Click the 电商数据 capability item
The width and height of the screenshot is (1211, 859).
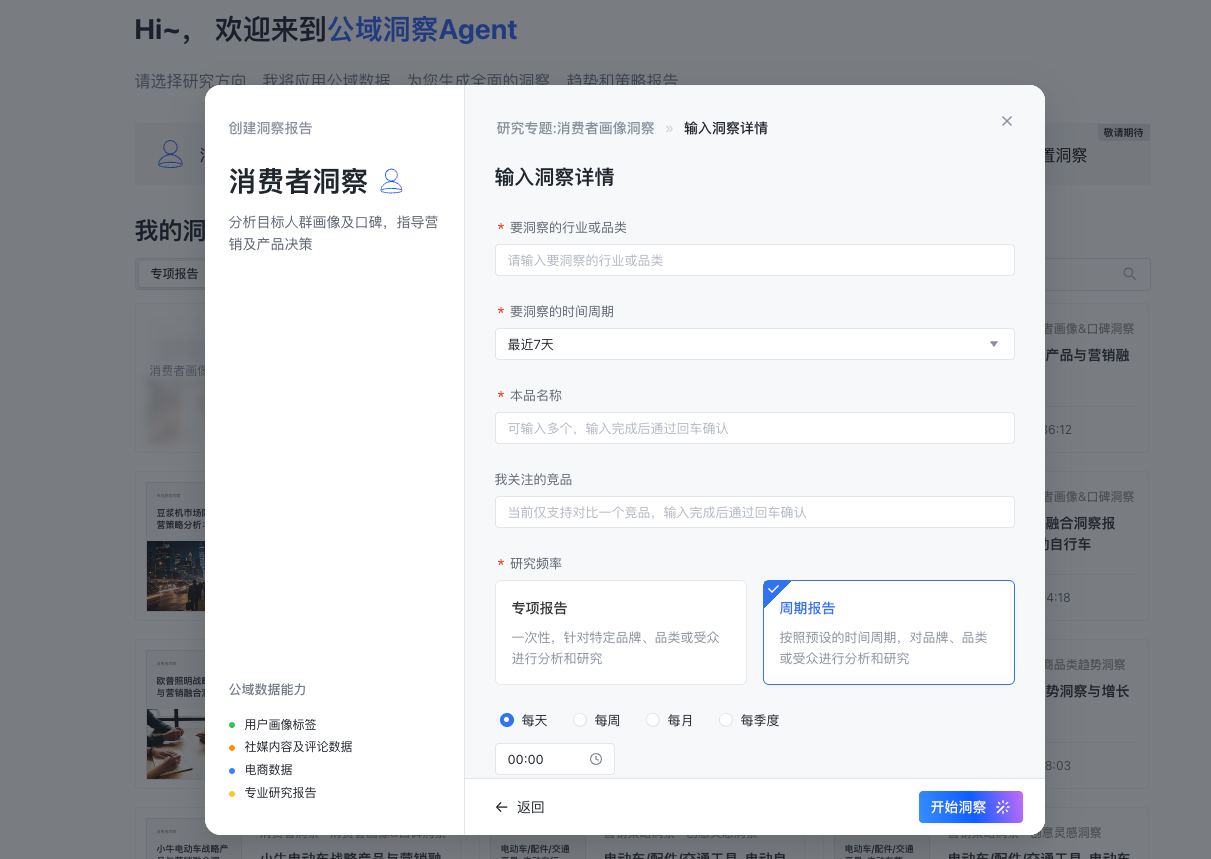click(x=269, y=770)
